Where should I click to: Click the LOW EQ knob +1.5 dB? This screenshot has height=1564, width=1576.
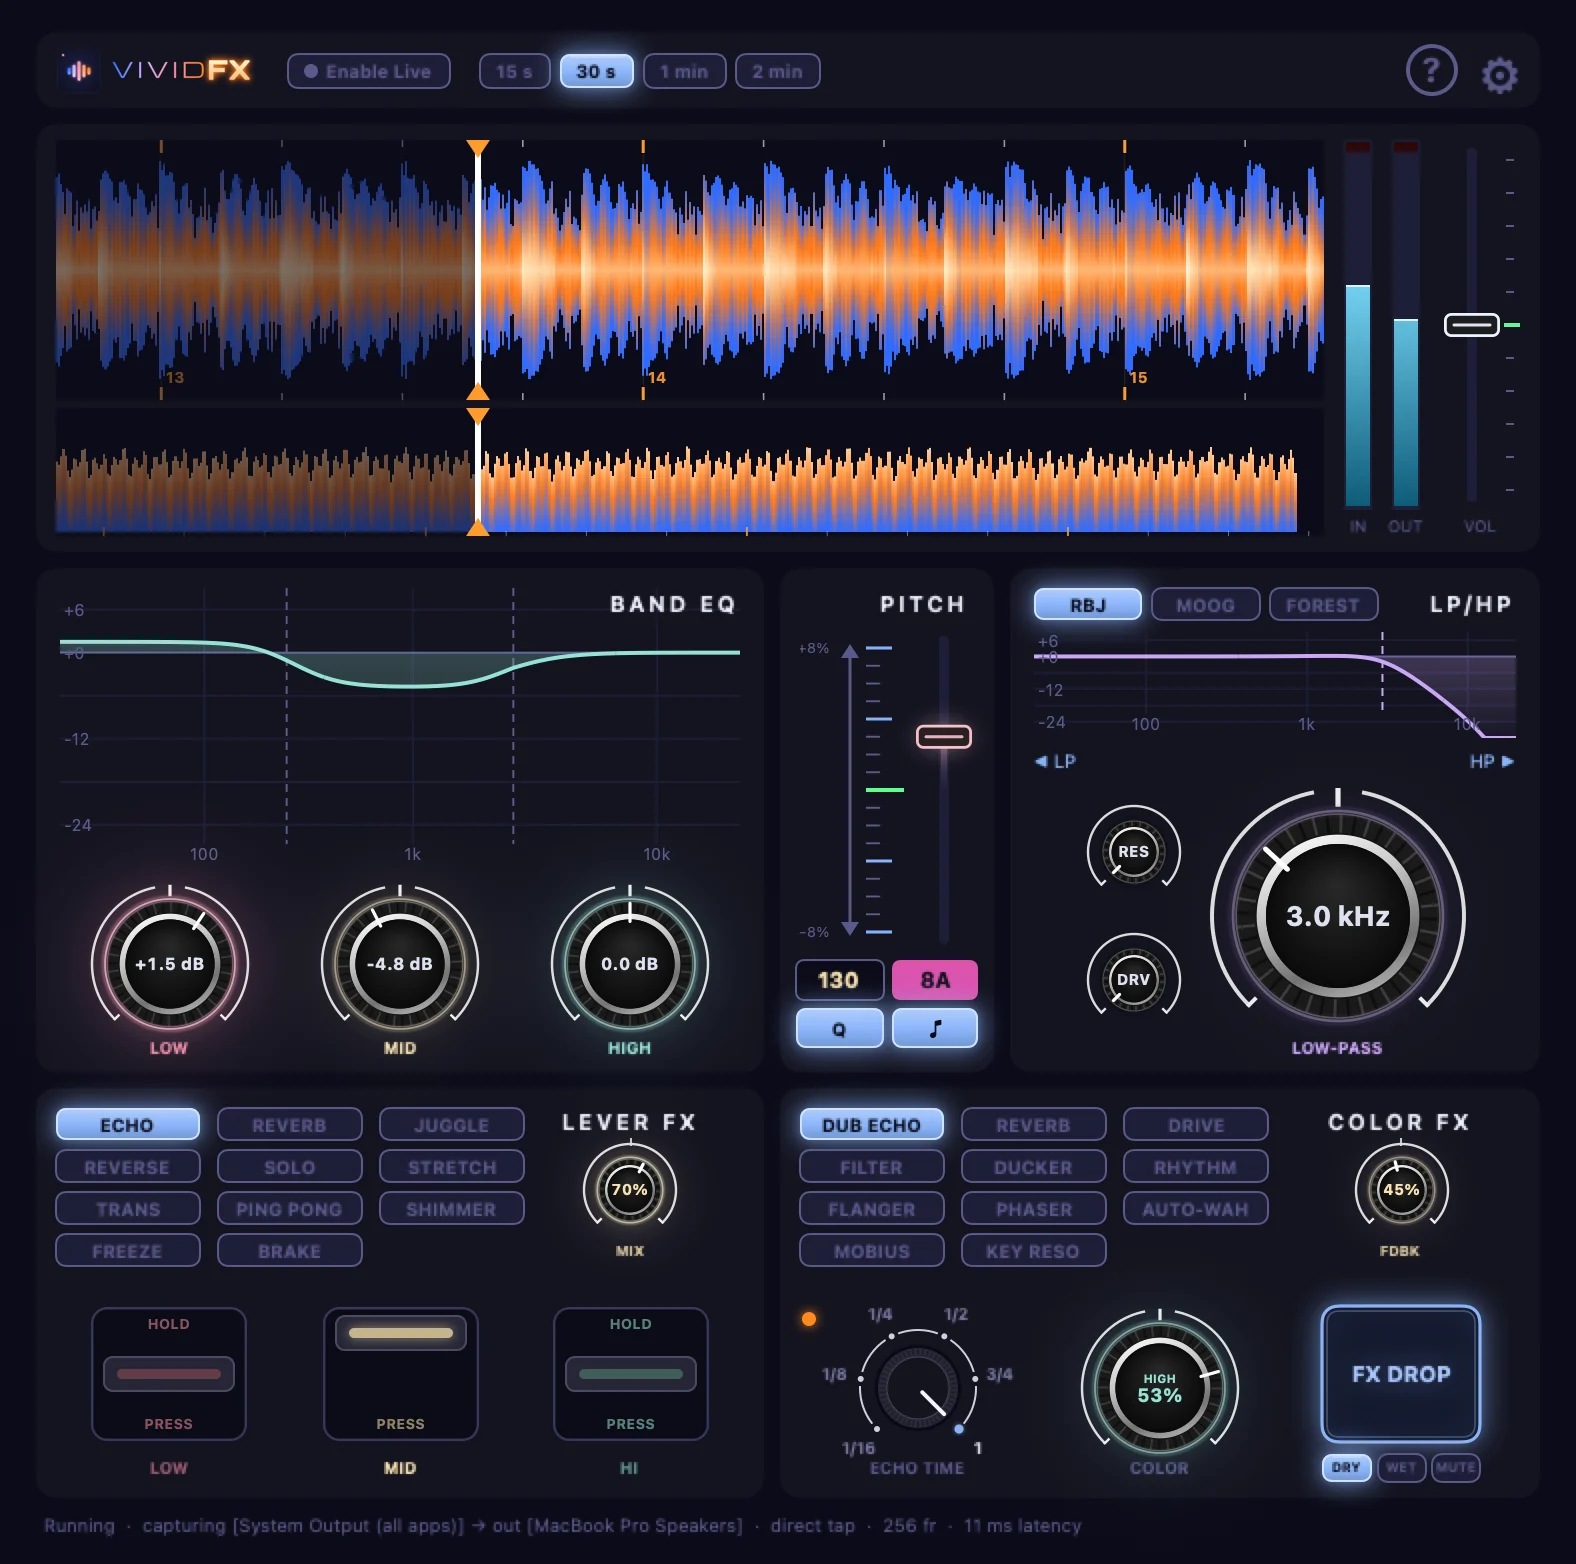169,963
